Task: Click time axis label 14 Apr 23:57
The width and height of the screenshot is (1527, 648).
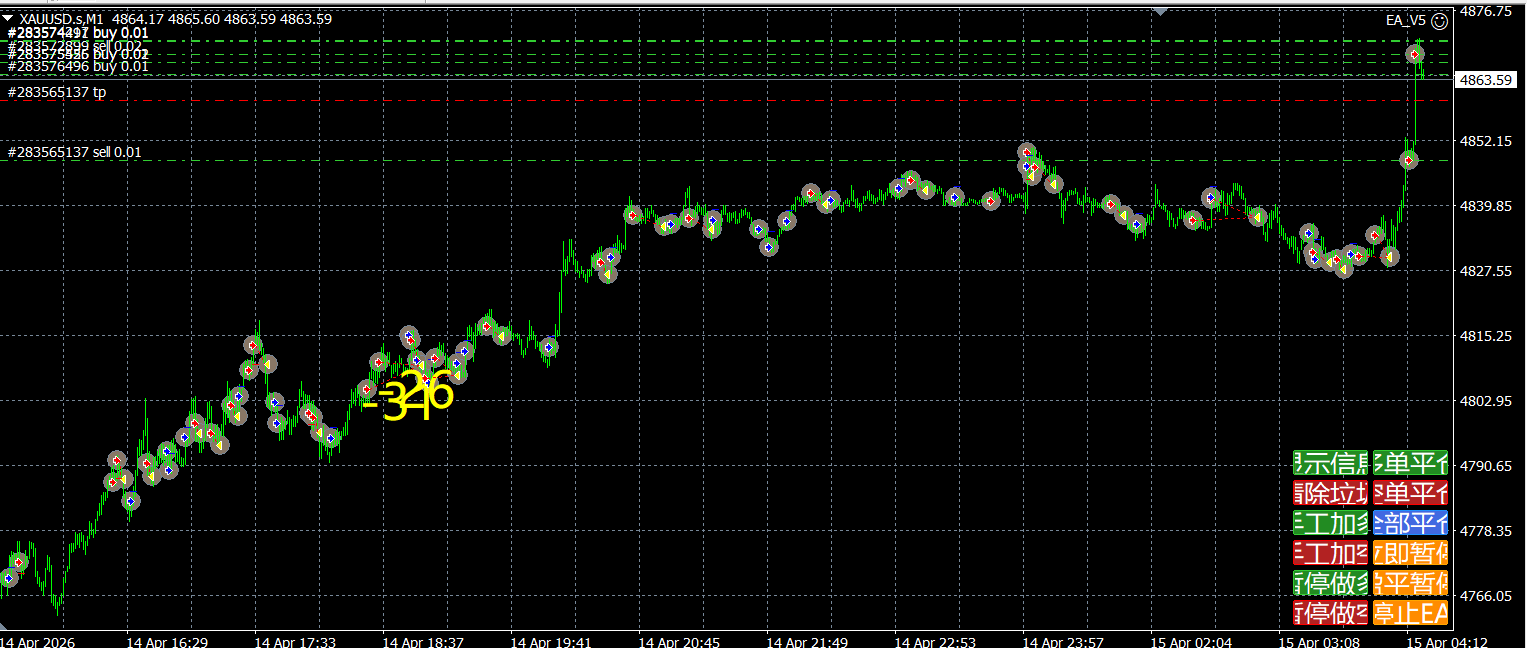Action: click(1063, 641)
